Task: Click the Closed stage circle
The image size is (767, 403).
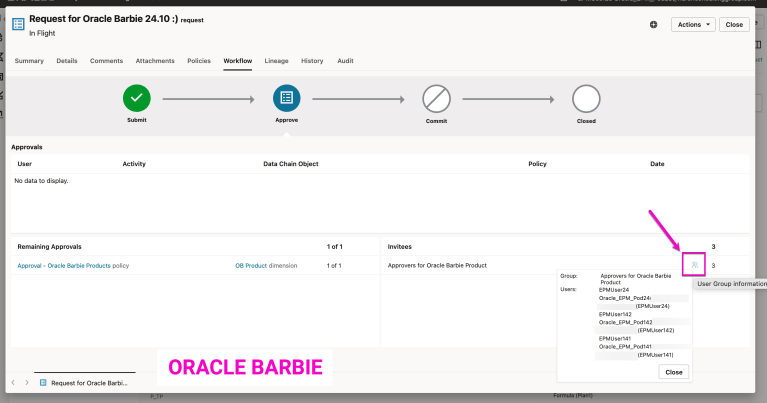Action: click(586, 99)
